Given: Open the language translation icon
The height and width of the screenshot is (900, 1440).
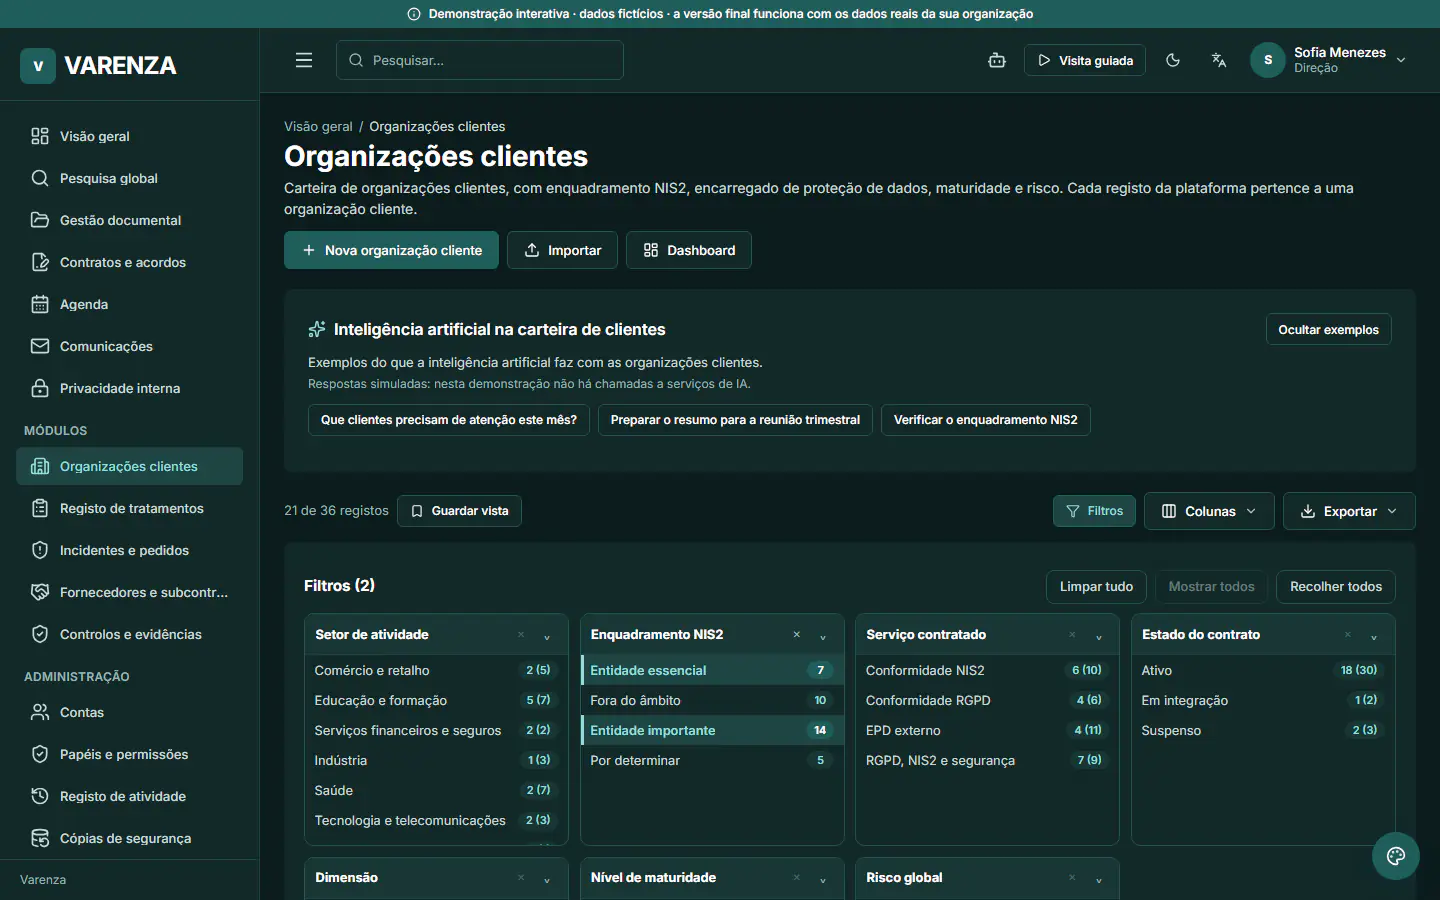Looking at the screenshot, I should tap(1219, 60).
